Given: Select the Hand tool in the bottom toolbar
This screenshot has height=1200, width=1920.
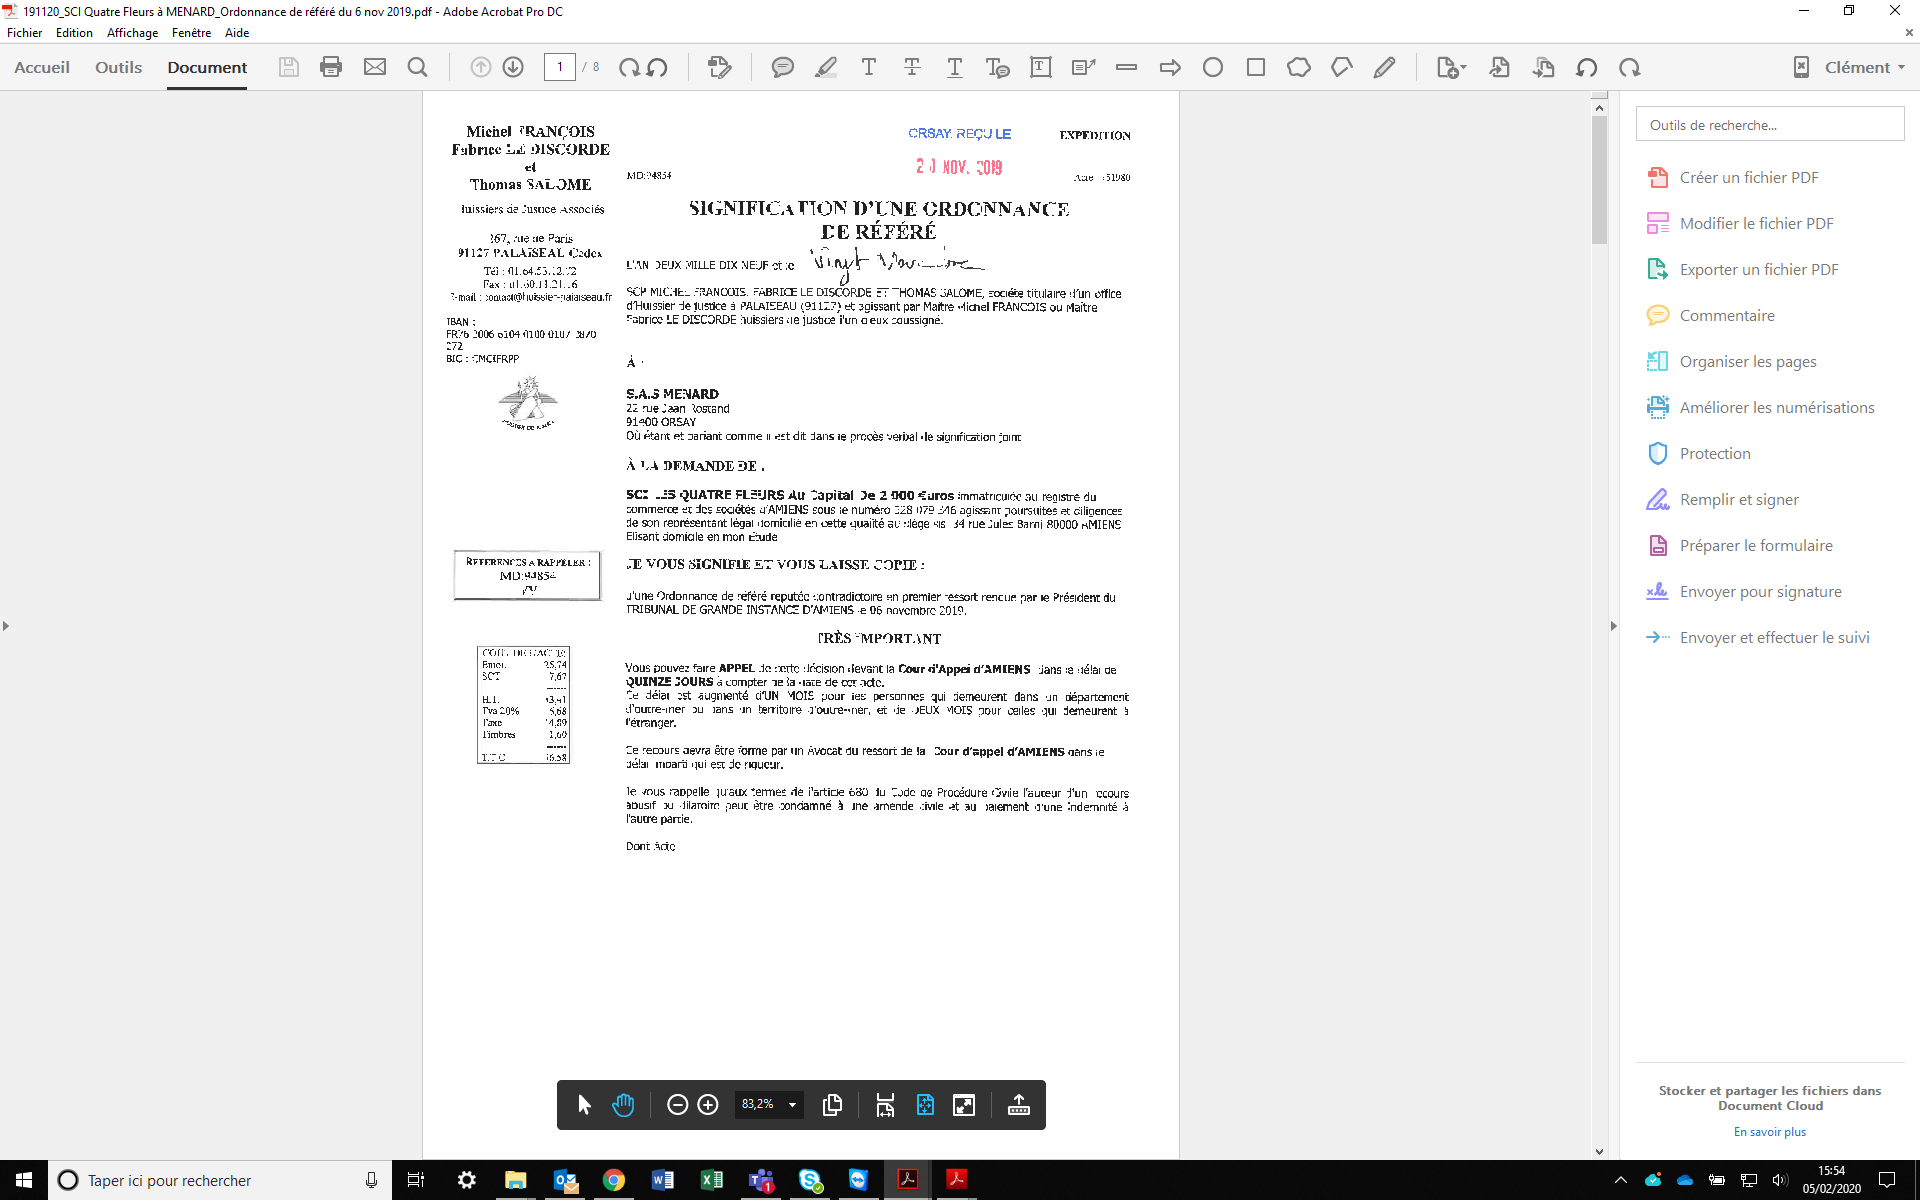Looking at the screenshot, I should 624,1105.
